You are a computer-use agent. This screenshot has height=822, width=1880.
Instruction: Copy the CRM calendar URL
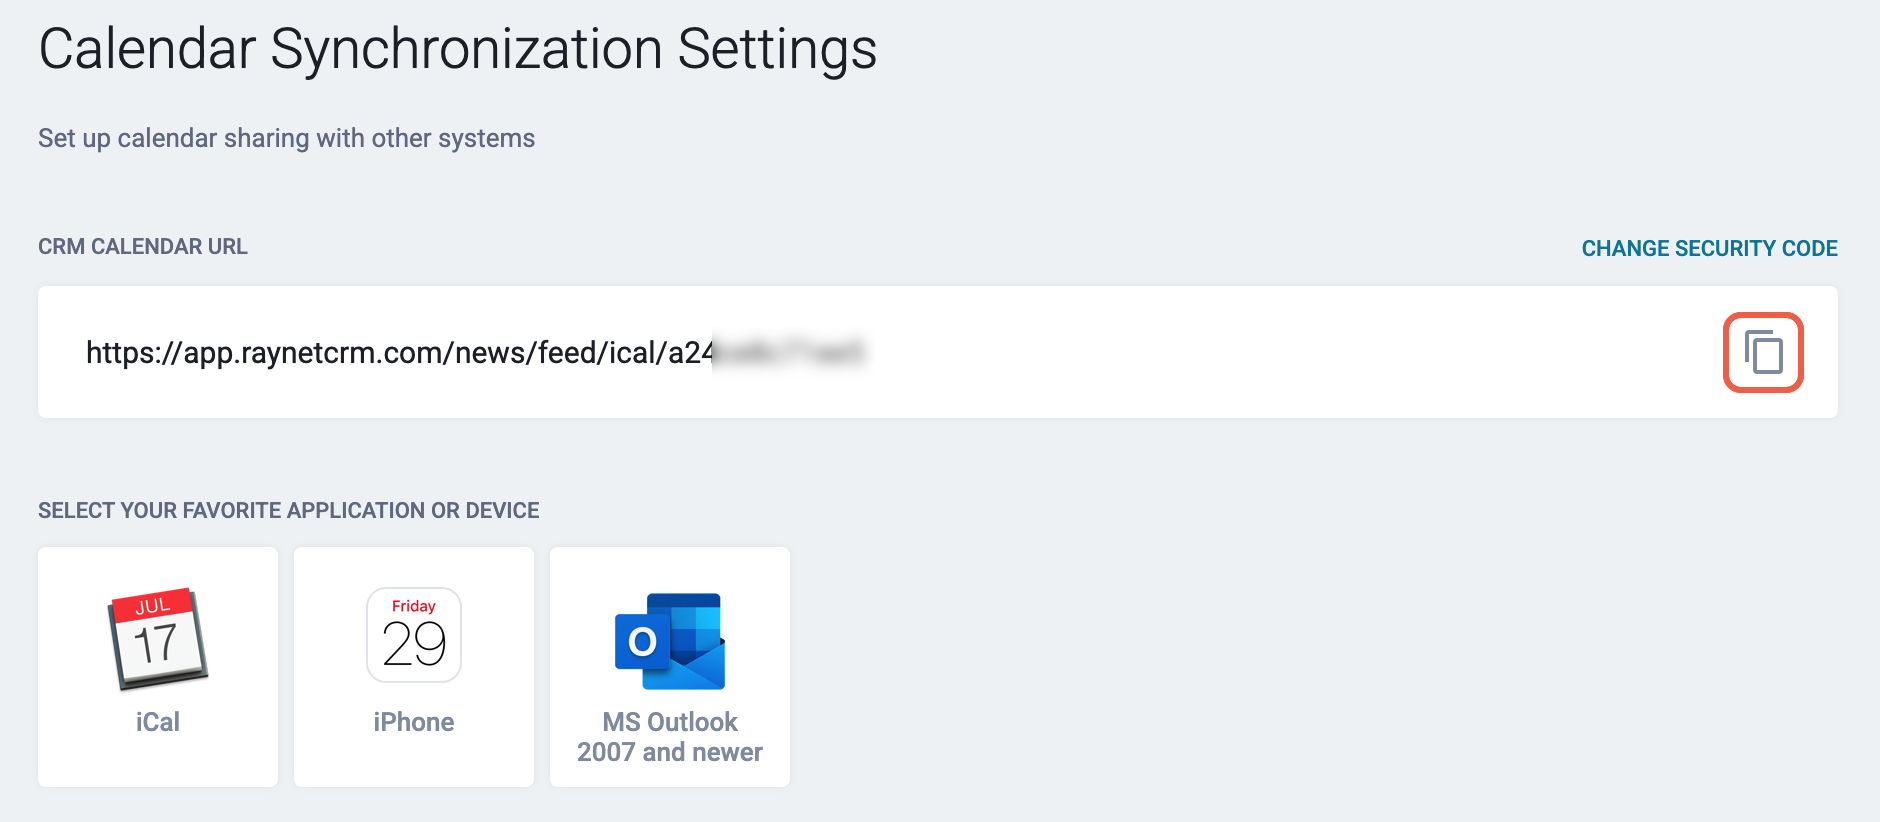click(x=1763, y=352)
